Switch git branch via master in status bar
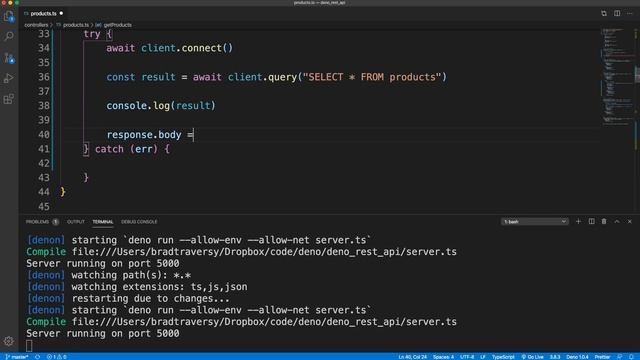Image resolution: width=640 pixels, height=360 pixels. [17, 357]
